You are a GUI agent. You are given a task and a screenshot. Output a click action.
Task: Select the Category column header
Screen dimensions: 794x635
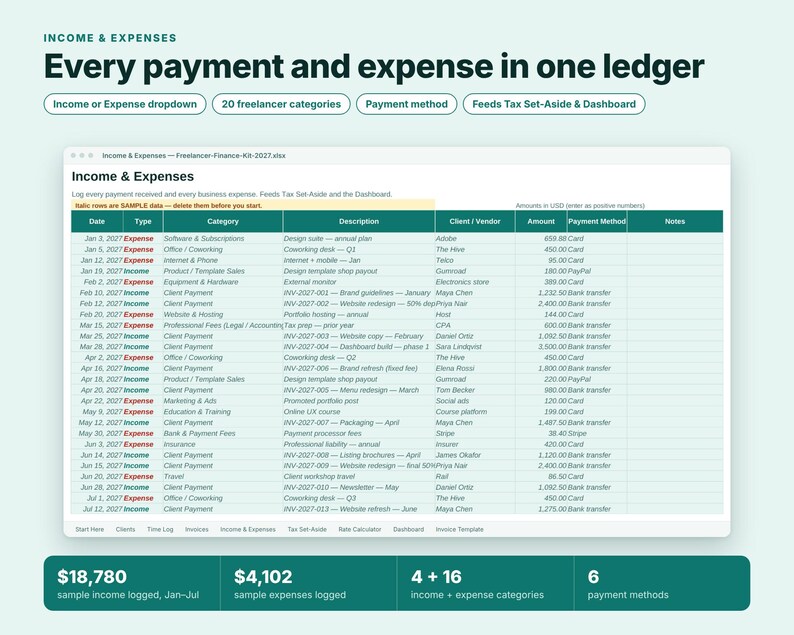click(223, 221)
